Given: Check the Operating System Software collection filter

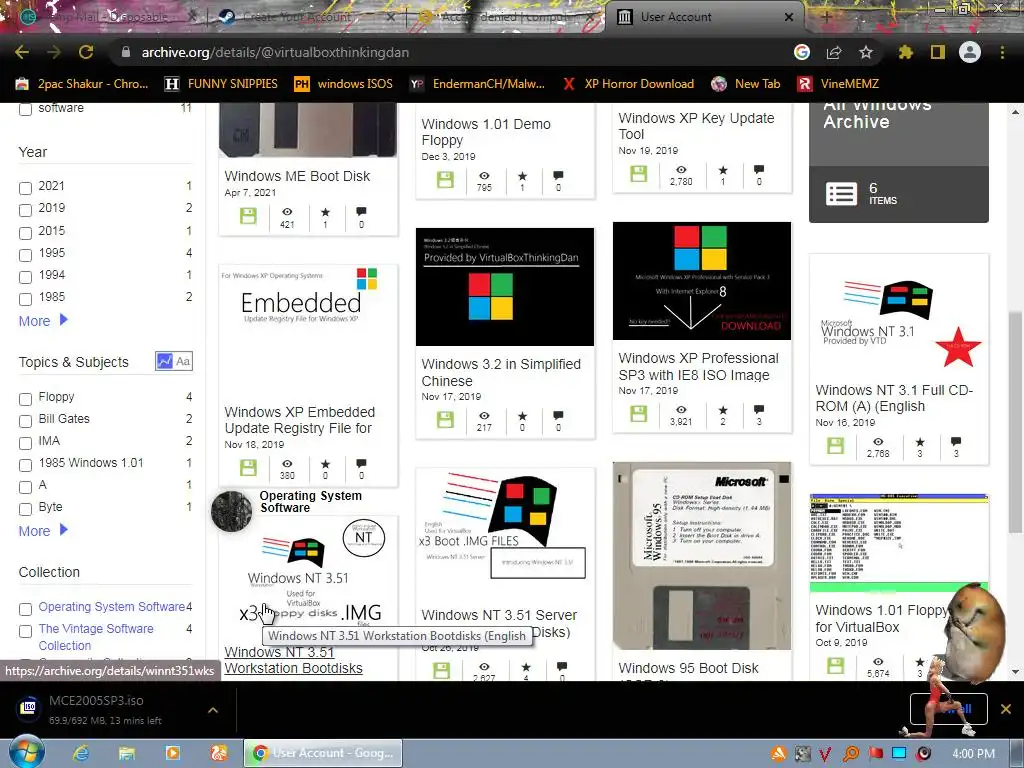Looking at the screenshot, I should click(25, 609).
